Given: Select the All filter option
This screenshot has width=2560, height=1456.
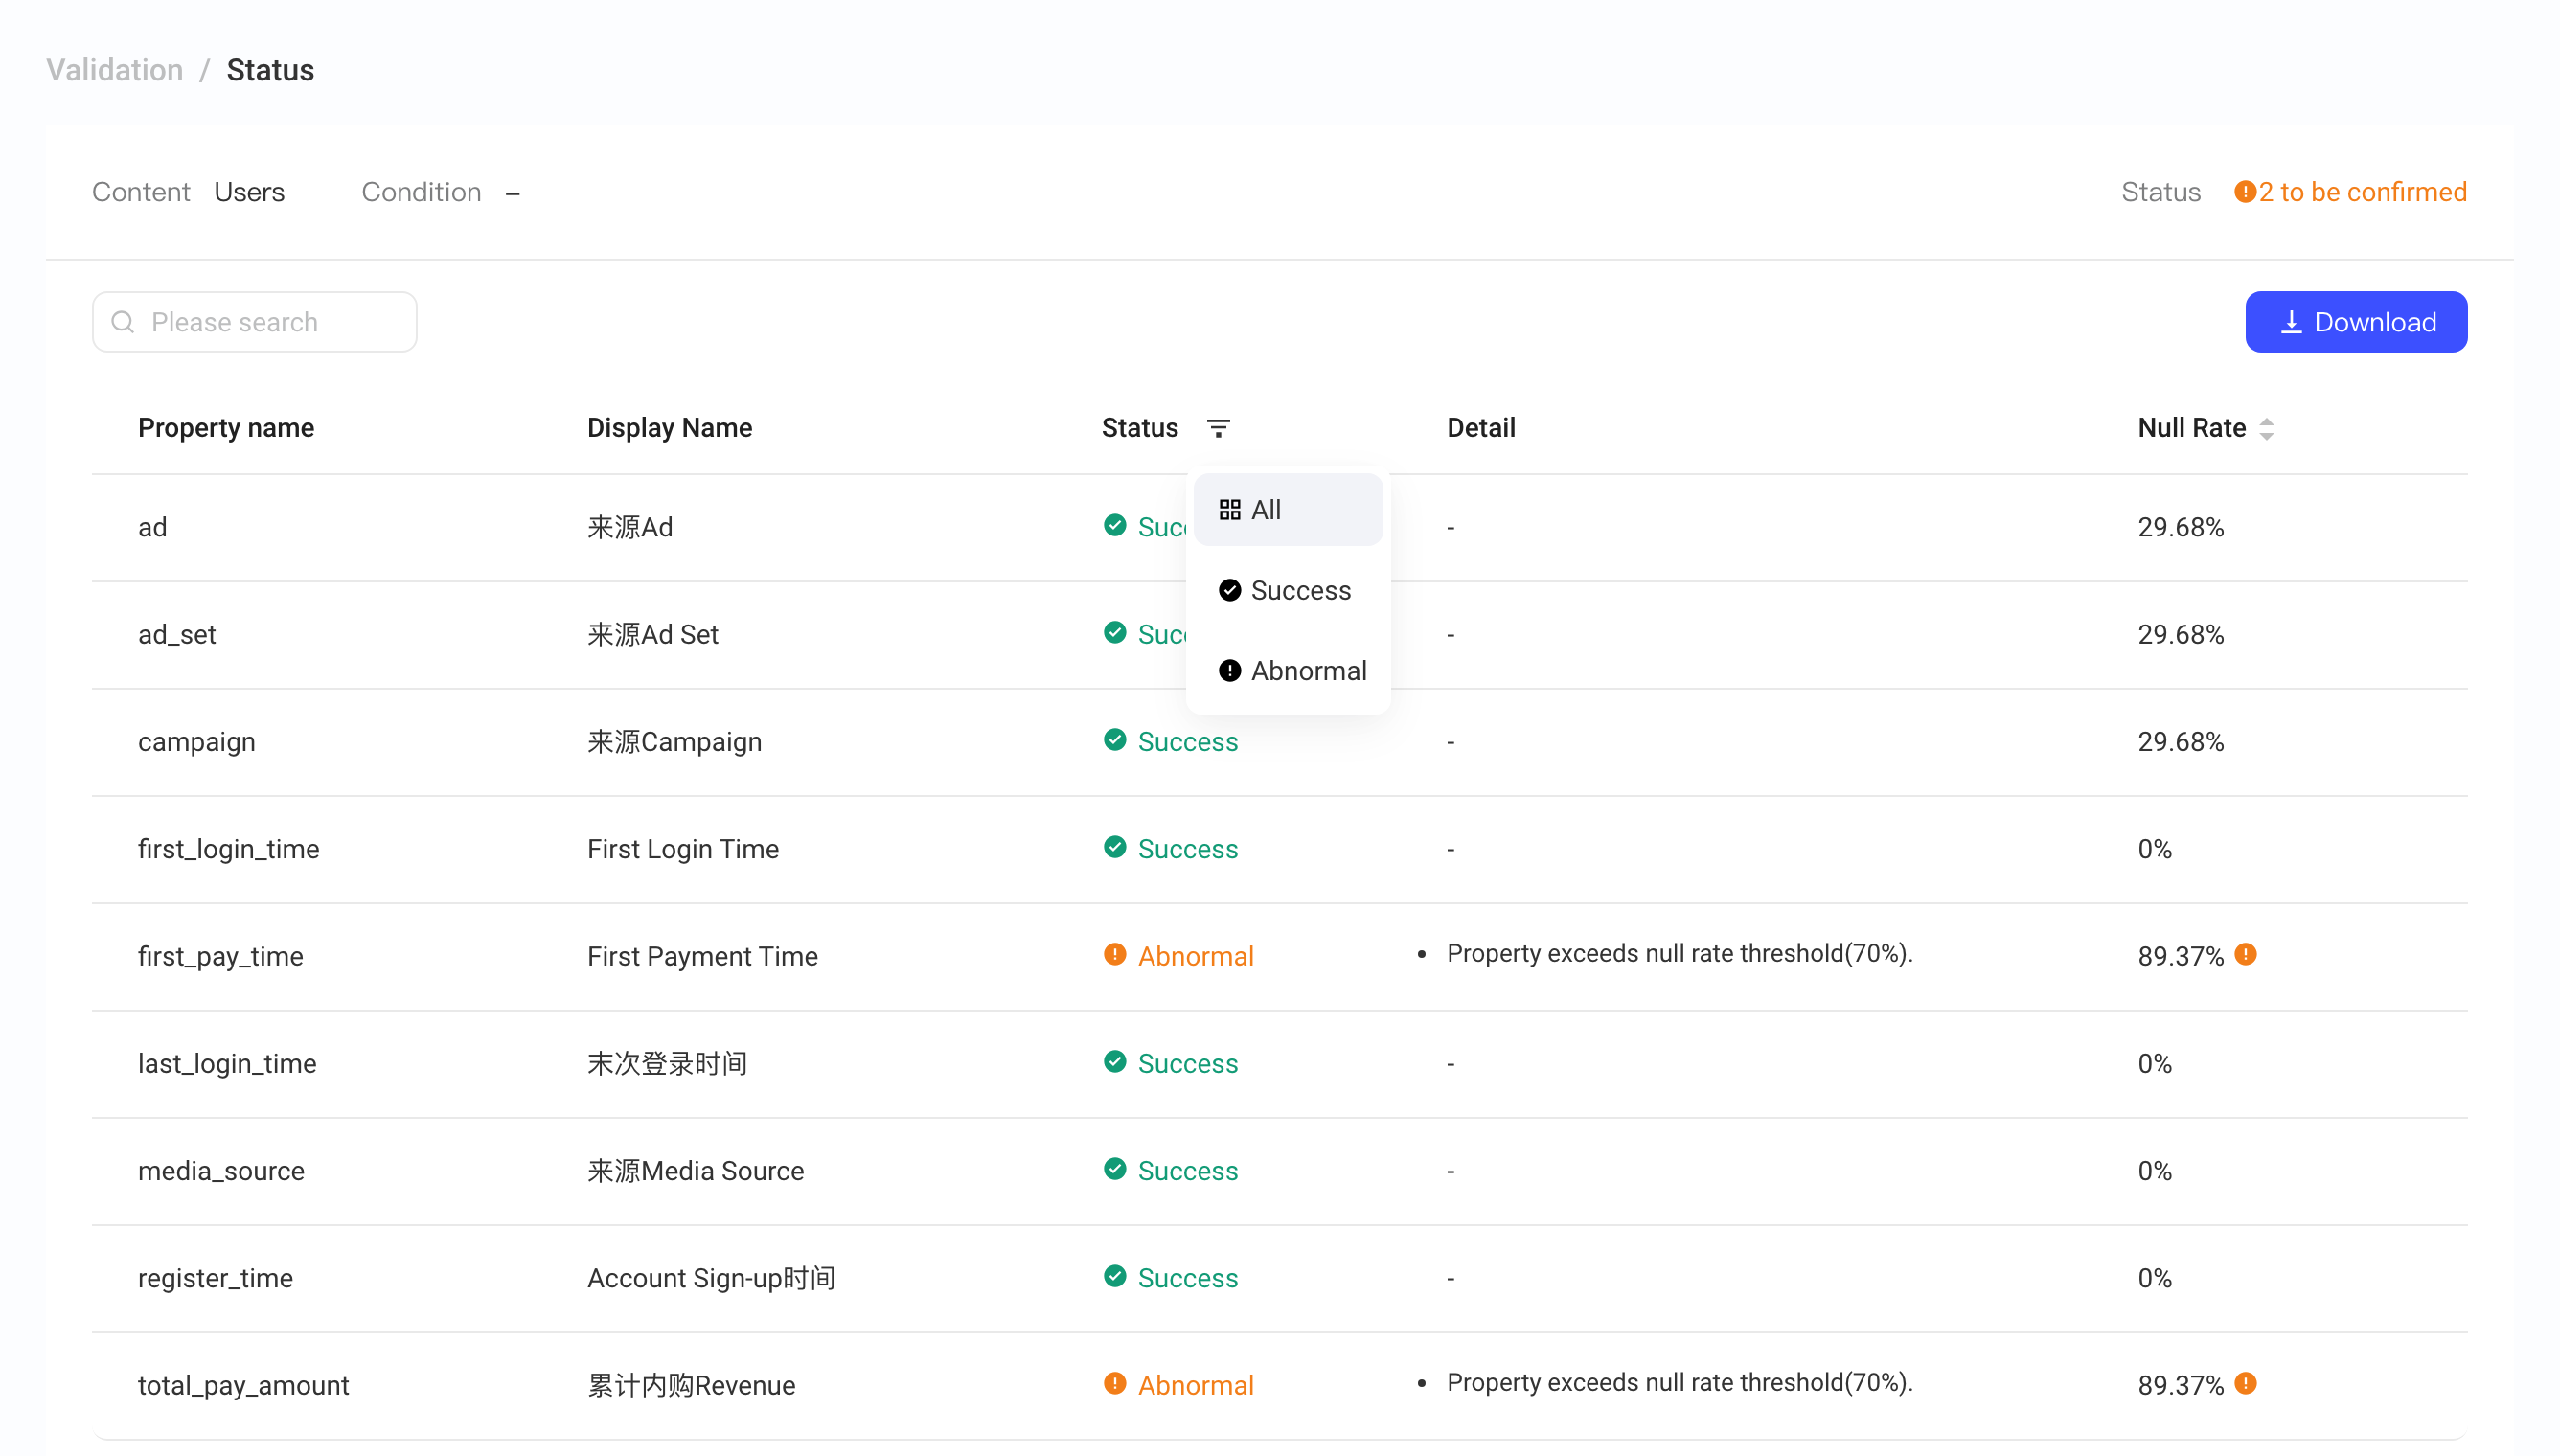Looking at the screenshot, I should pyautogui.click(x=1288, y=510).
